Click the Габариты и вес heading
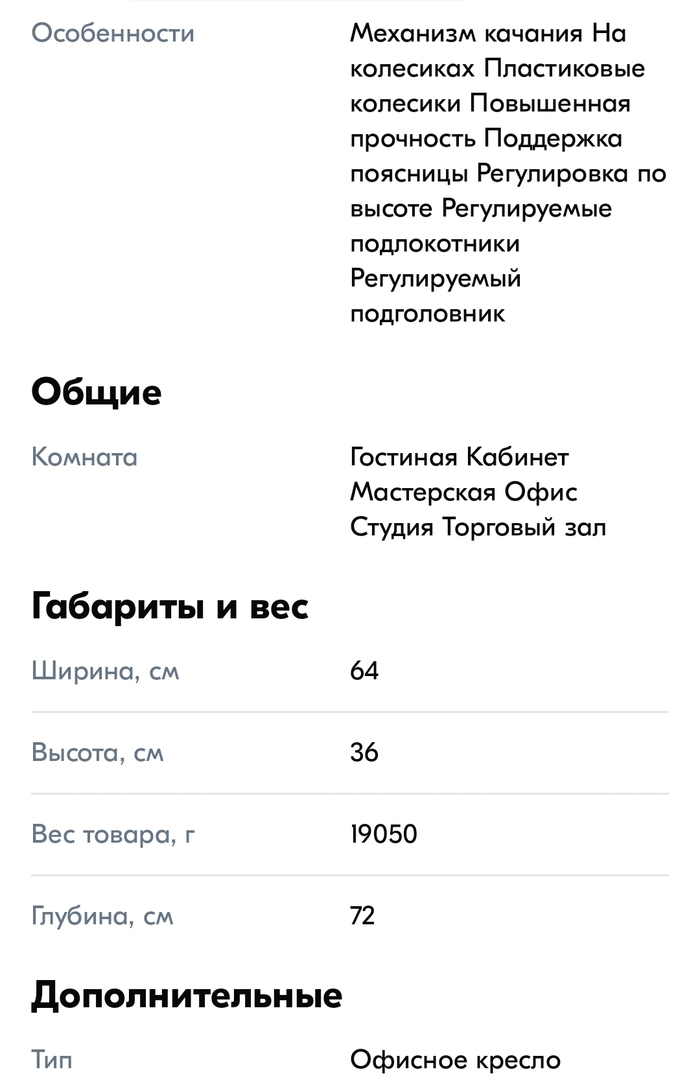The image size is (700, 1087). [x=170, y=606]
